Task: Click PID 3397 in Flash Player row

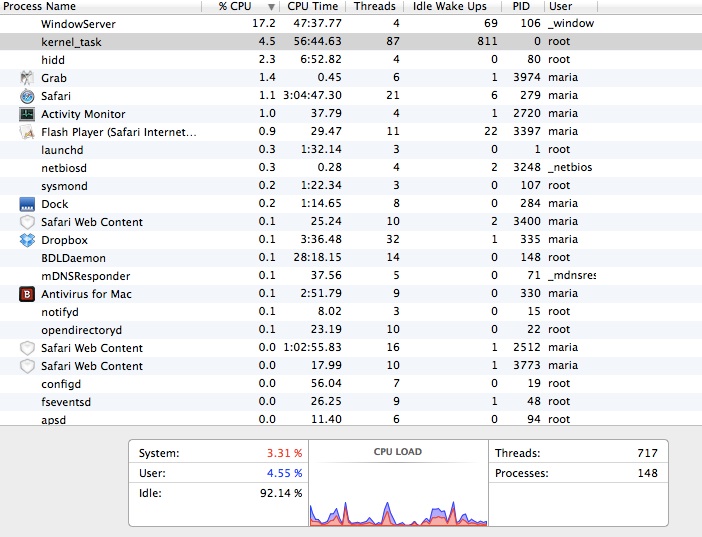Action: click(x=526, y=131)
